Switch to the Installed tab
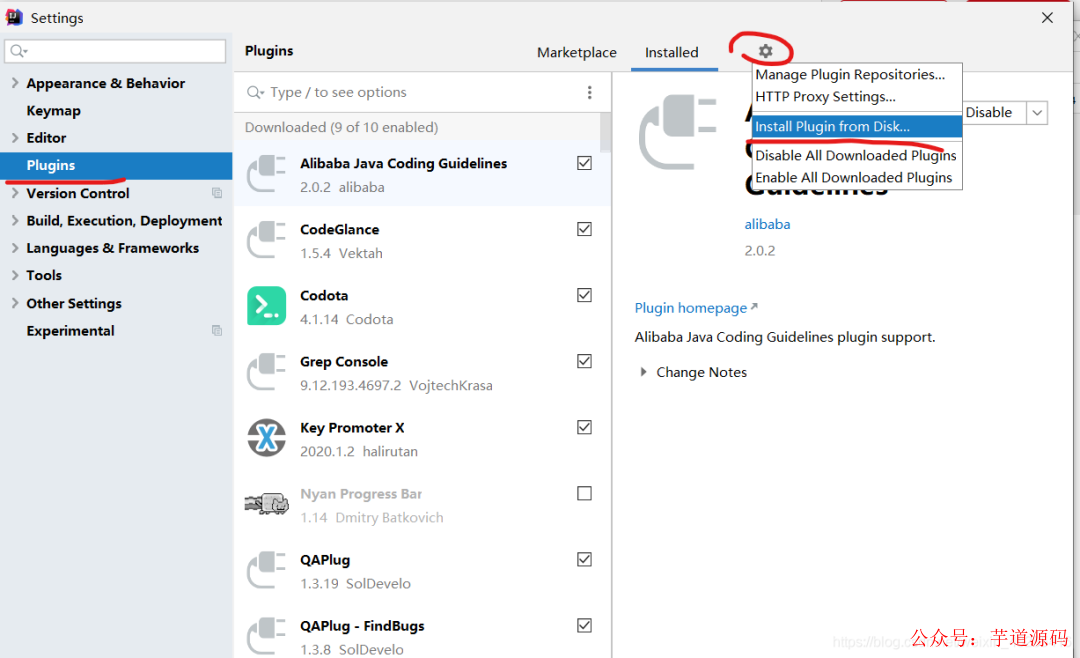 (x=672, y=52)
